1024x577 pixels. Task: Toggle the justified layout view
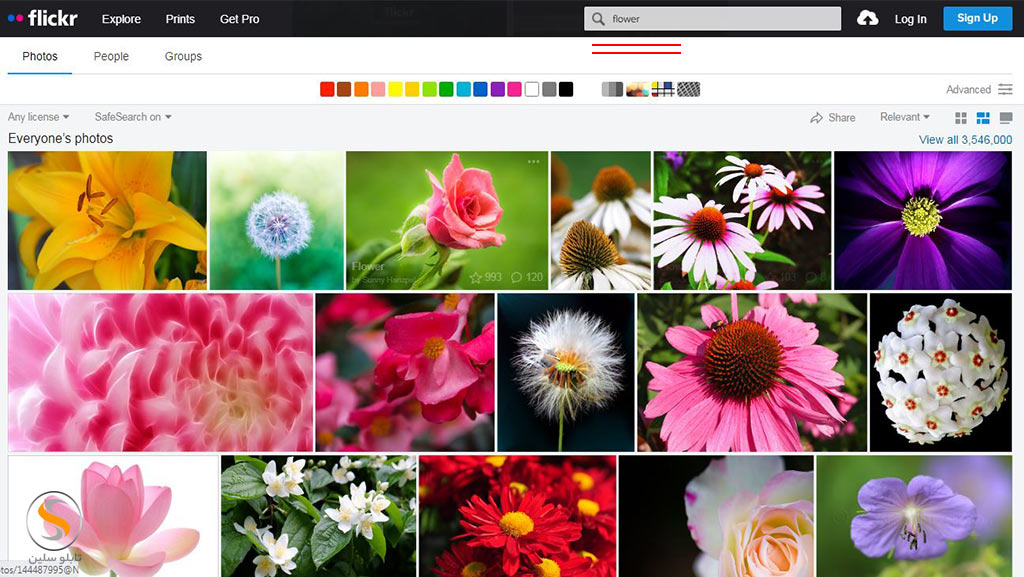(x=983, y=118)
